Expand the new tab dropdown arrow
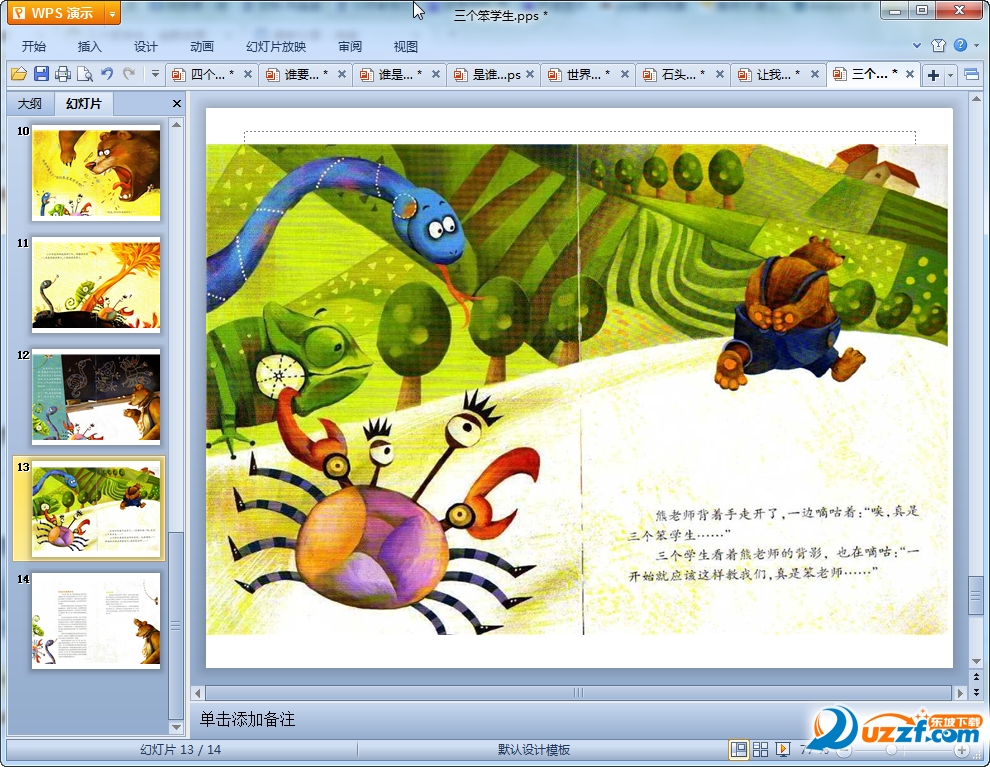 (950, 75)
